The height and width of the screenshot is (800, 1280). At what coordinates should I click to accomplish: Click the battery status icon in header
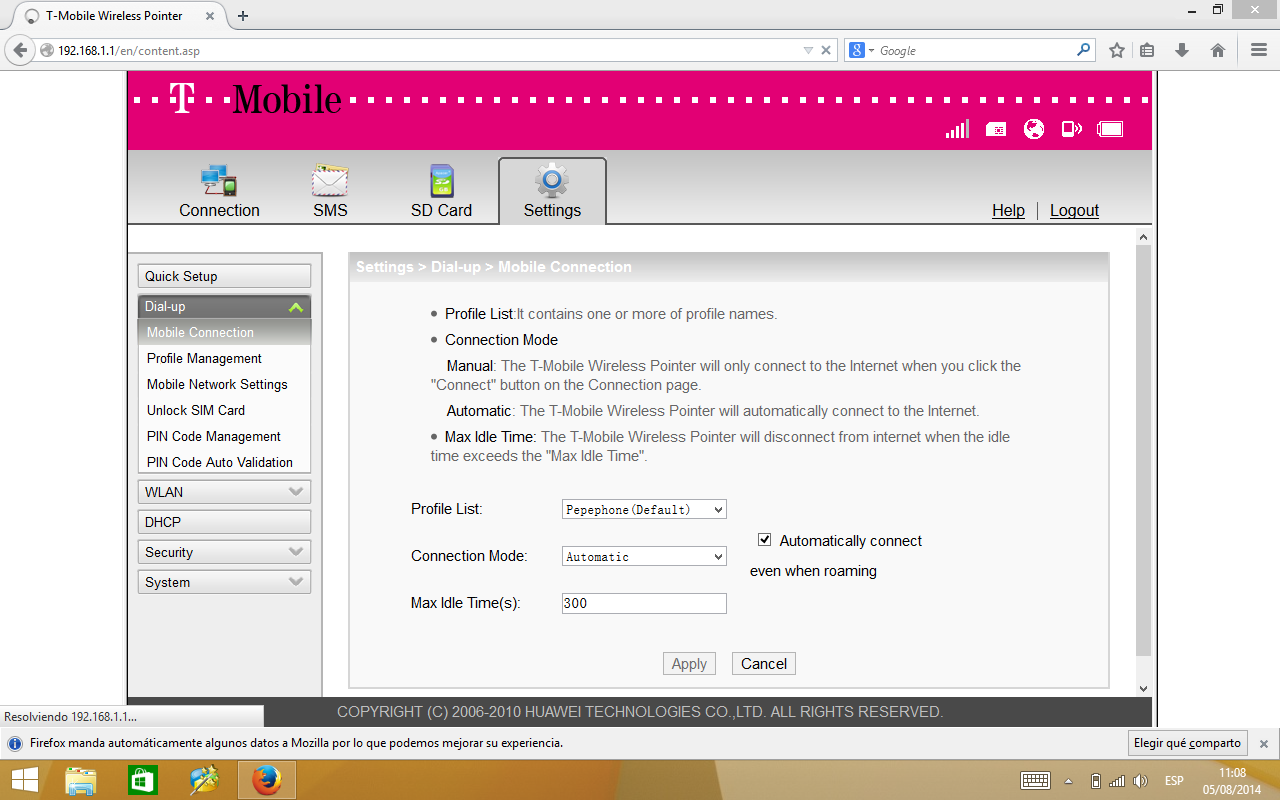click(1110, 129)
